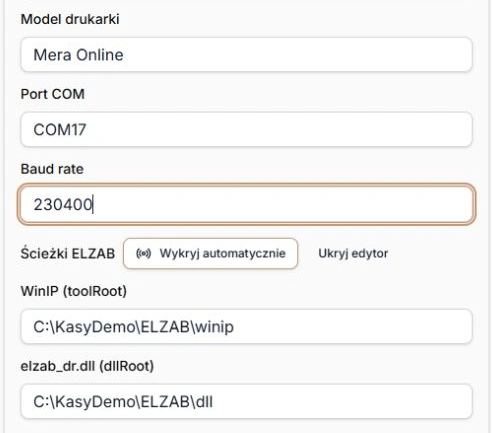The width and height of the screenshot is (492, 433).
Task: Focus the Model drukarki input field
Action: tap(246, 55)
